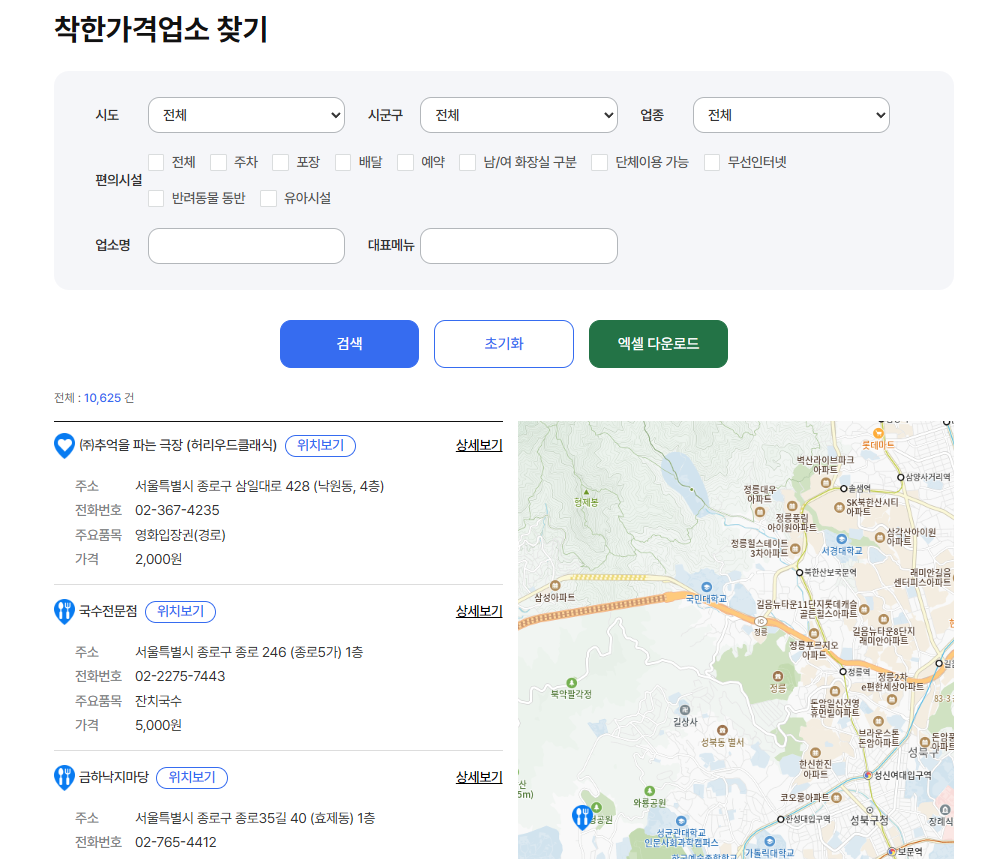The width and height of the screenshot is (999, 859).
Task: Open 상세보기 for 국수전문점
Action: (x=479, y=612)
